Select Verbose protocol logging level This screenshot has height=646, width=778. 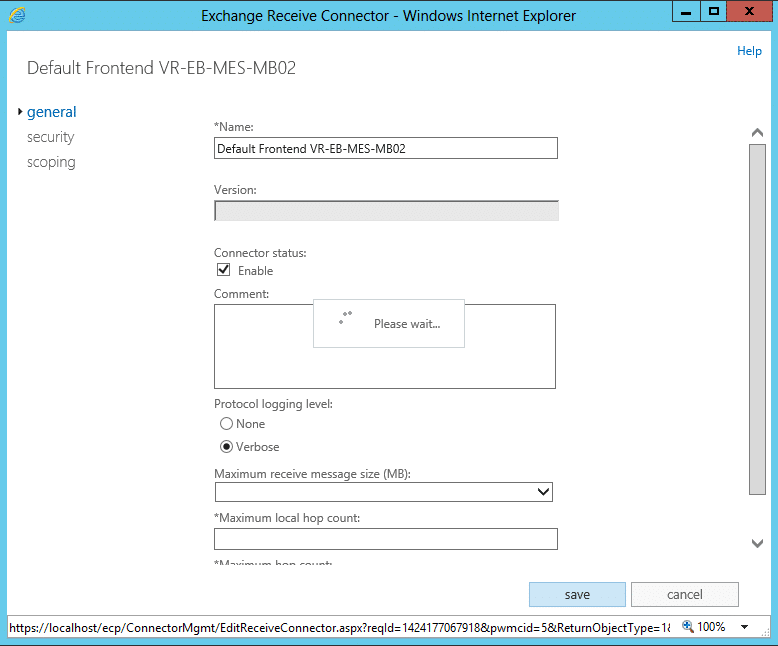click(x=226, y=447)
